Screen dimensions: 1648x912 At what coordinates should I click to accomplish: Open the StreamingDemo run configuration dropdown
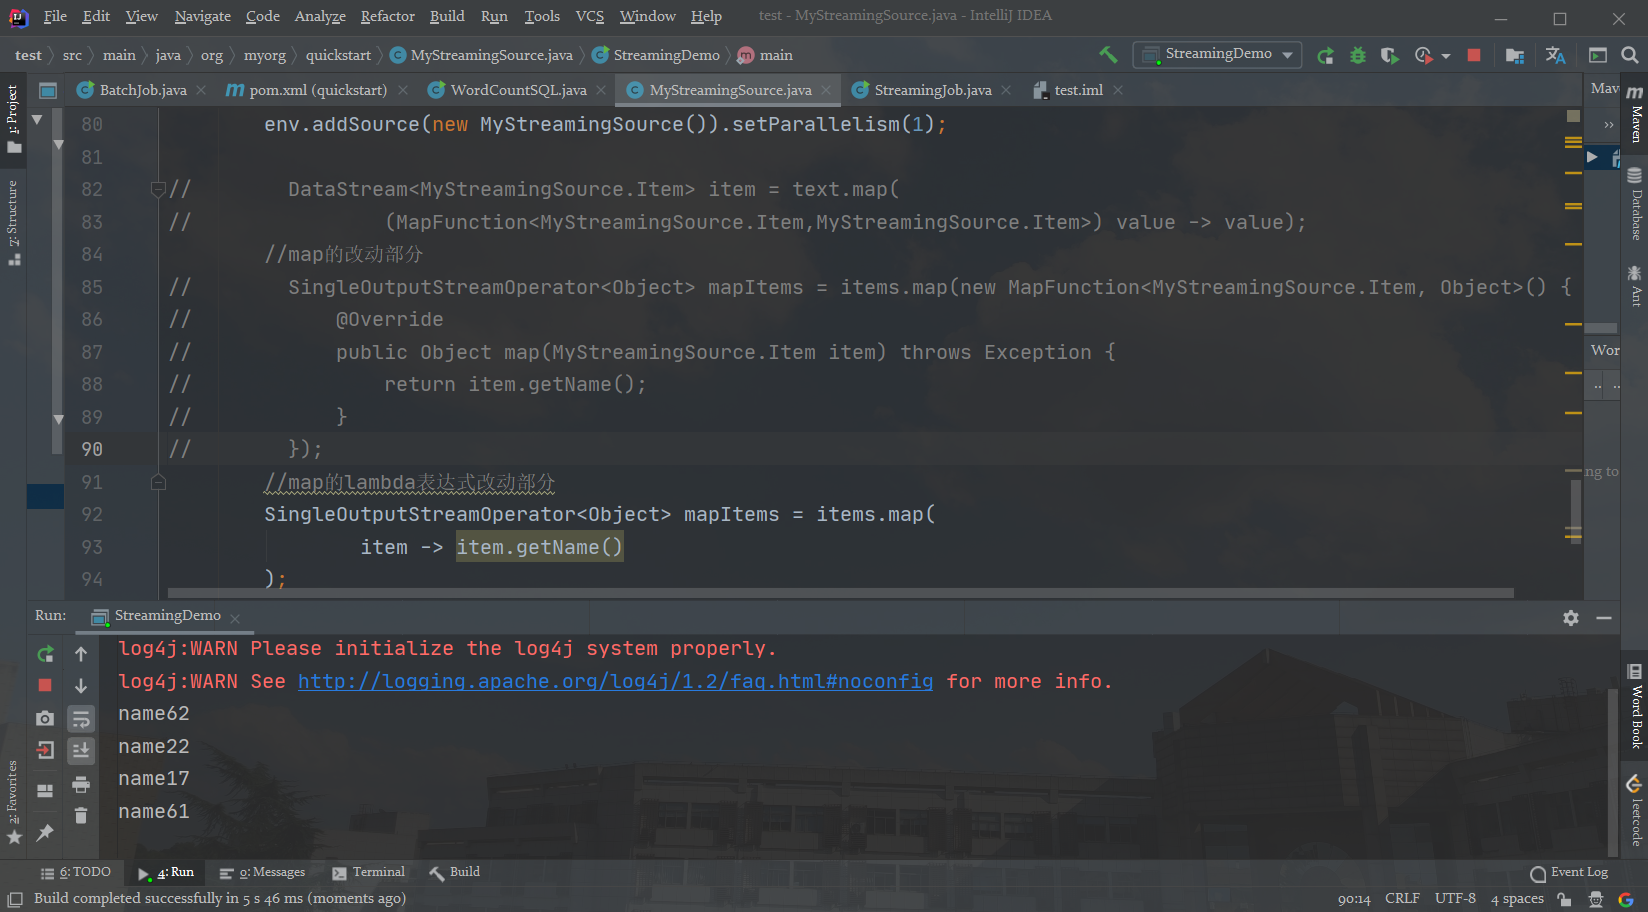[x=1217, y=55]
